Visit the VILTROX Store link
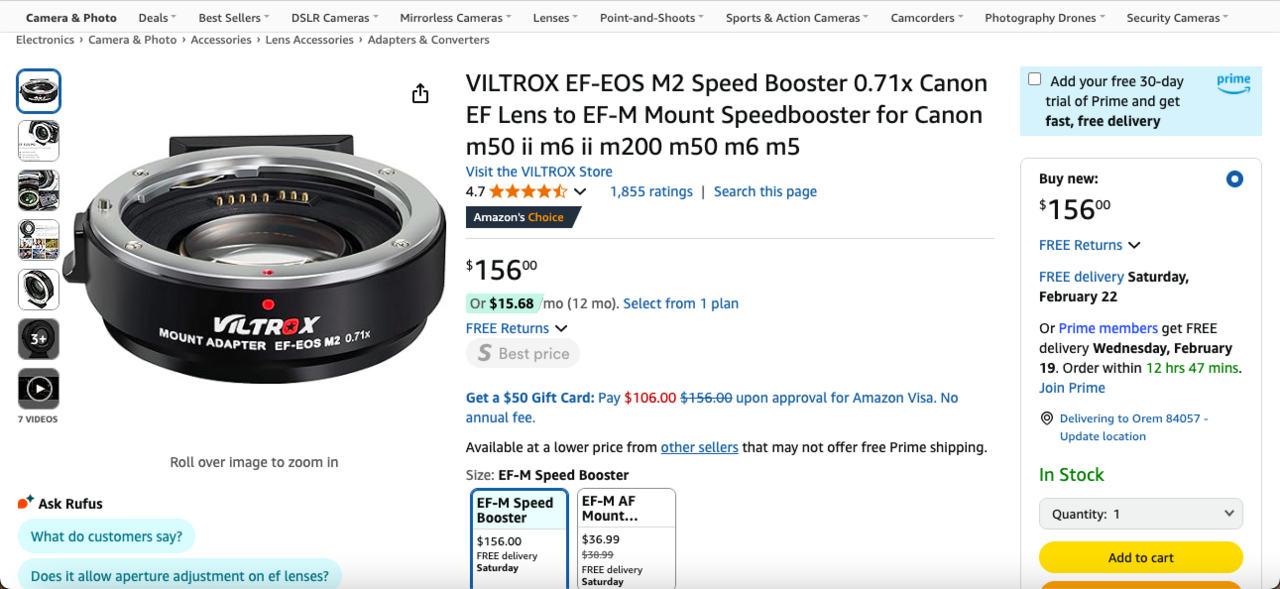Screen dimensions: 1280x589 539,171
